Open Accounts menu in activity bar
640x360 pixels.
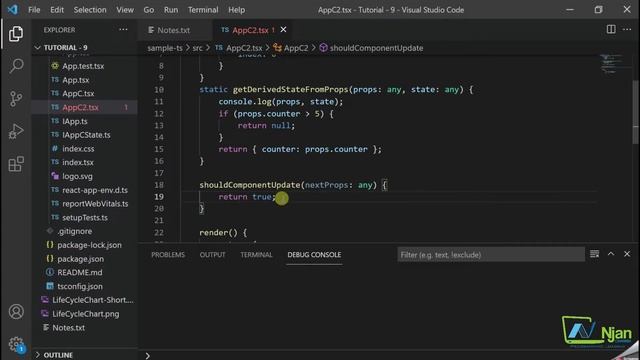click(16, 311)
